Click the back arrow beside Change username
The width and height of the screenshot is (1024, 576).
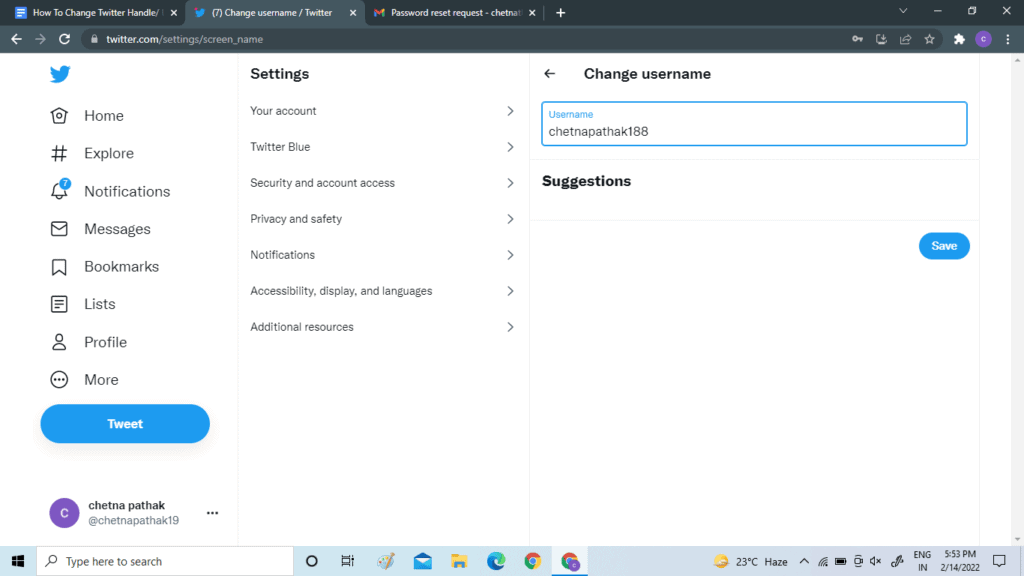pyautogui.click(x=549, y=74)
